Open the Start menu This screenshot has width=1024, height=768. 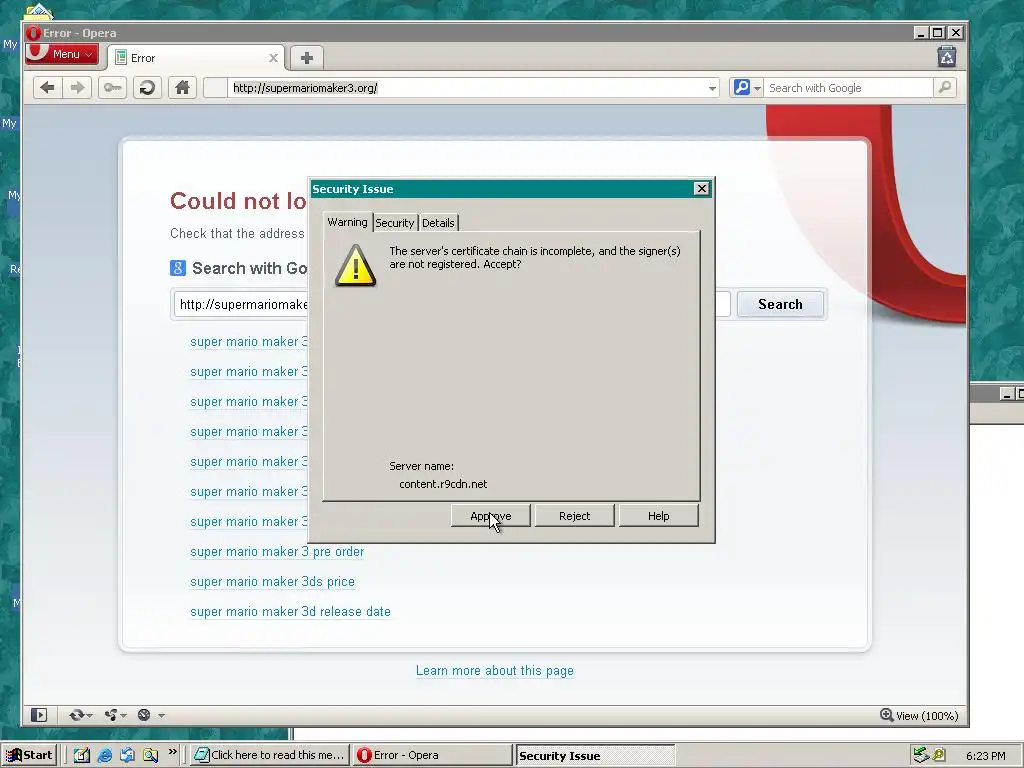[29, 756]
